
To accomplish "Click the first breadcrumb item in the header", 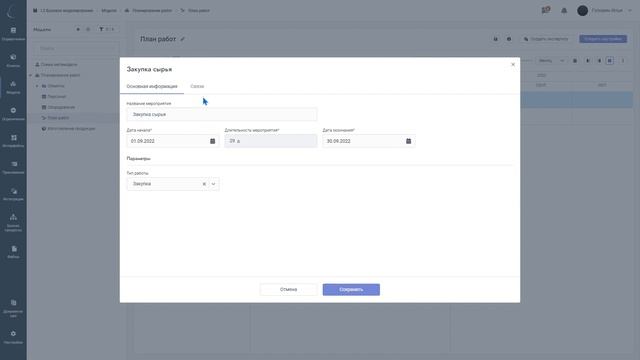I will click(67, 11).
